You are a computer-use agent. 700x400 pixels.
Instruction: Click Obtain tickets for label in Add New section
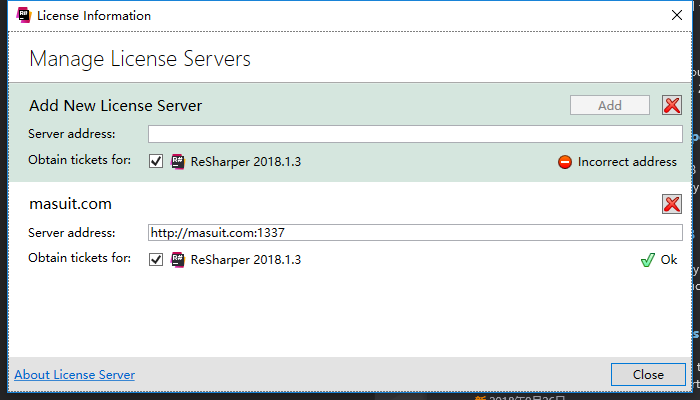79,160
